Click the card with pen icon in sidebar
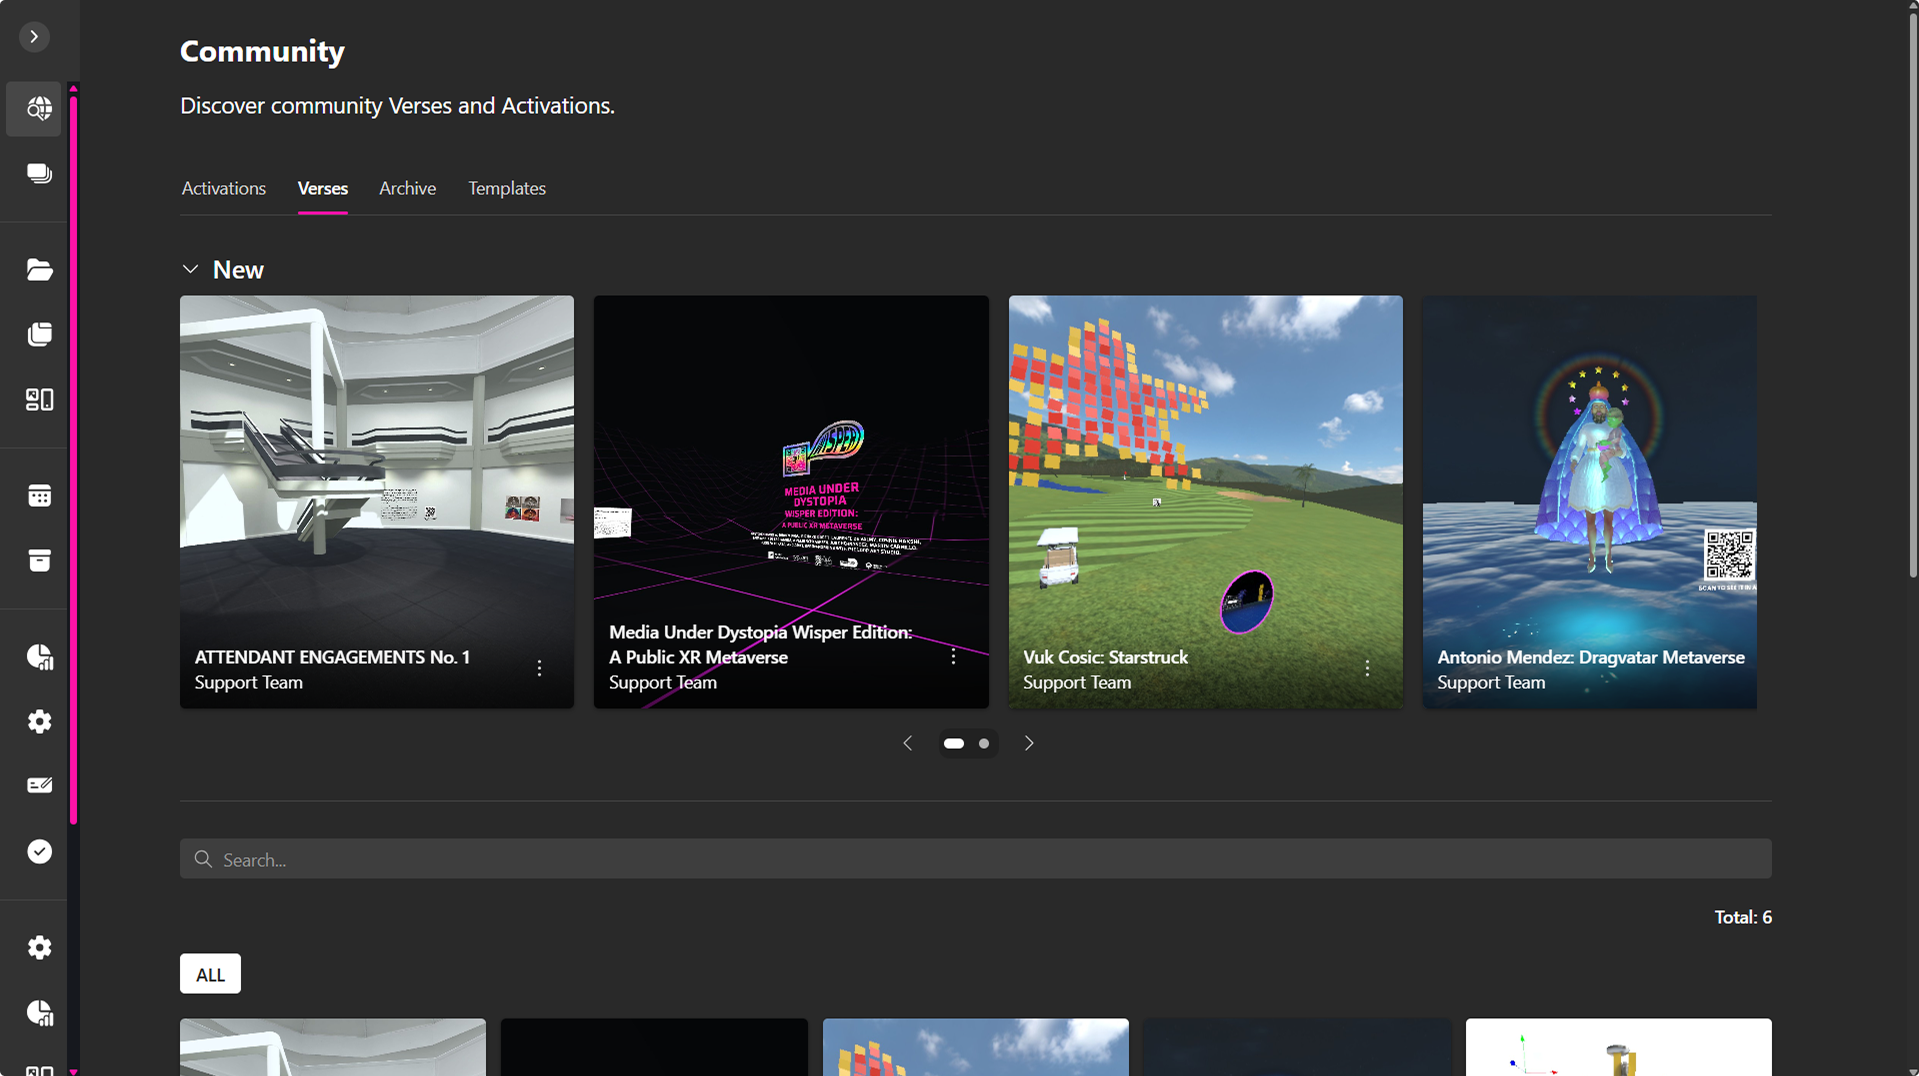1919x1076 pixels. [38, 785]
